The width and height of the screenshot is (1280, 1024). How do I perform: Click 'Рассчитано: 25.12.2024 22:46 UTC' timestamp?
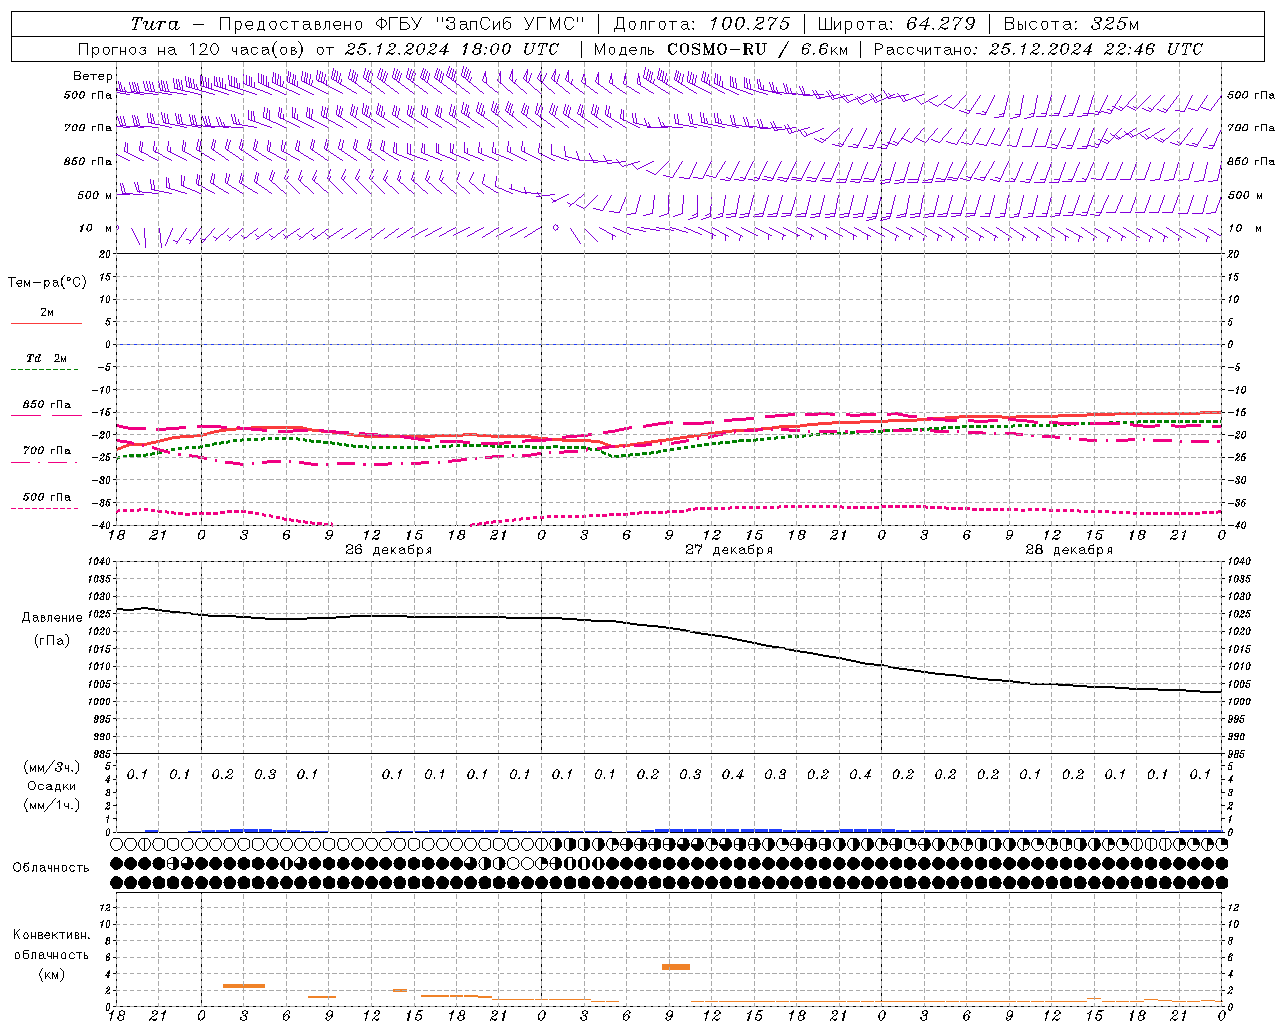click(x=1038, y=49)
